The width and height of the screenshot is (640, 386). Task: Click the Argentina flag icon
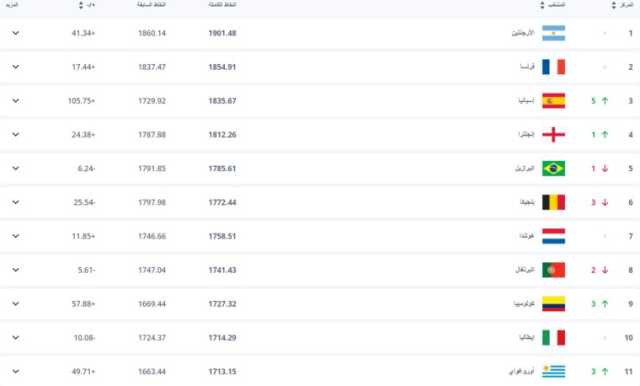click(553, 33)
